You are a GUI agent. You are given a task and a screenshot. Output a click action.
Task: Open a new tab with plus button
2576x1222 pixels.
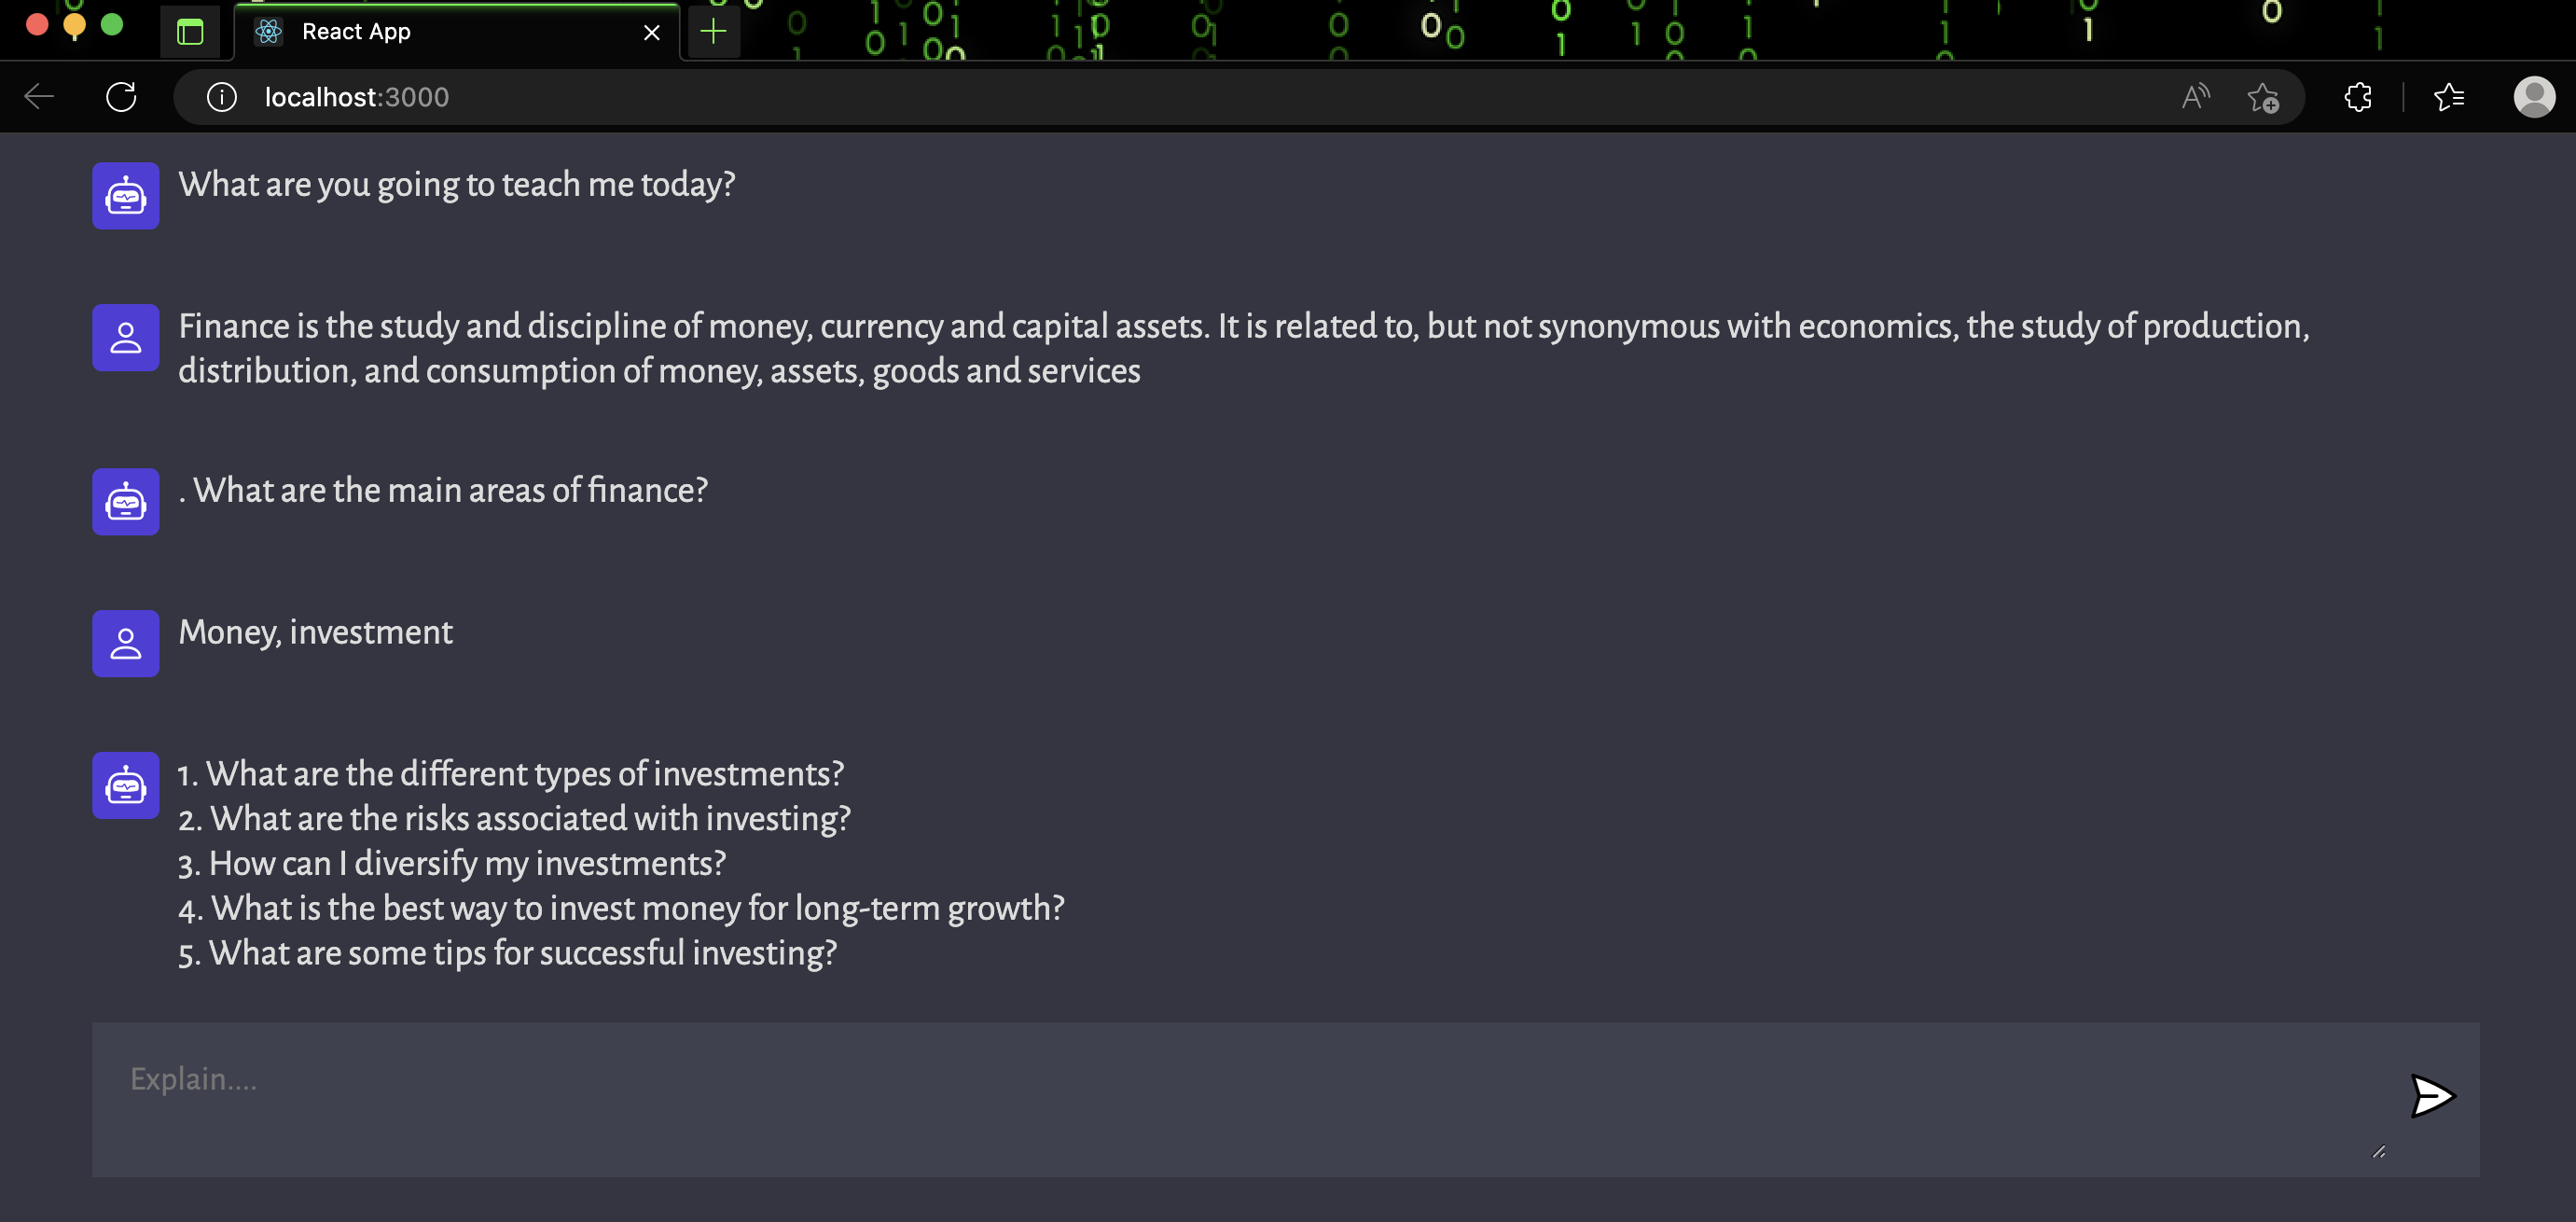[713, 32]
